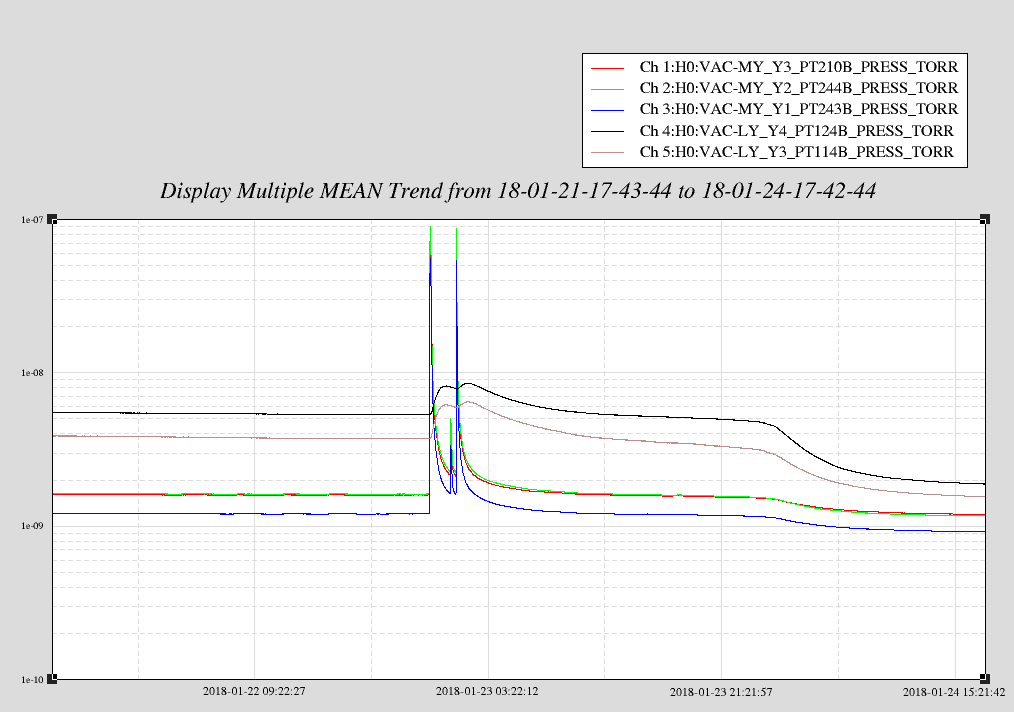1014x712 pixels.
Task: Click the 2018-01-22 09:22:27 time label
Action: coord(254,692)
